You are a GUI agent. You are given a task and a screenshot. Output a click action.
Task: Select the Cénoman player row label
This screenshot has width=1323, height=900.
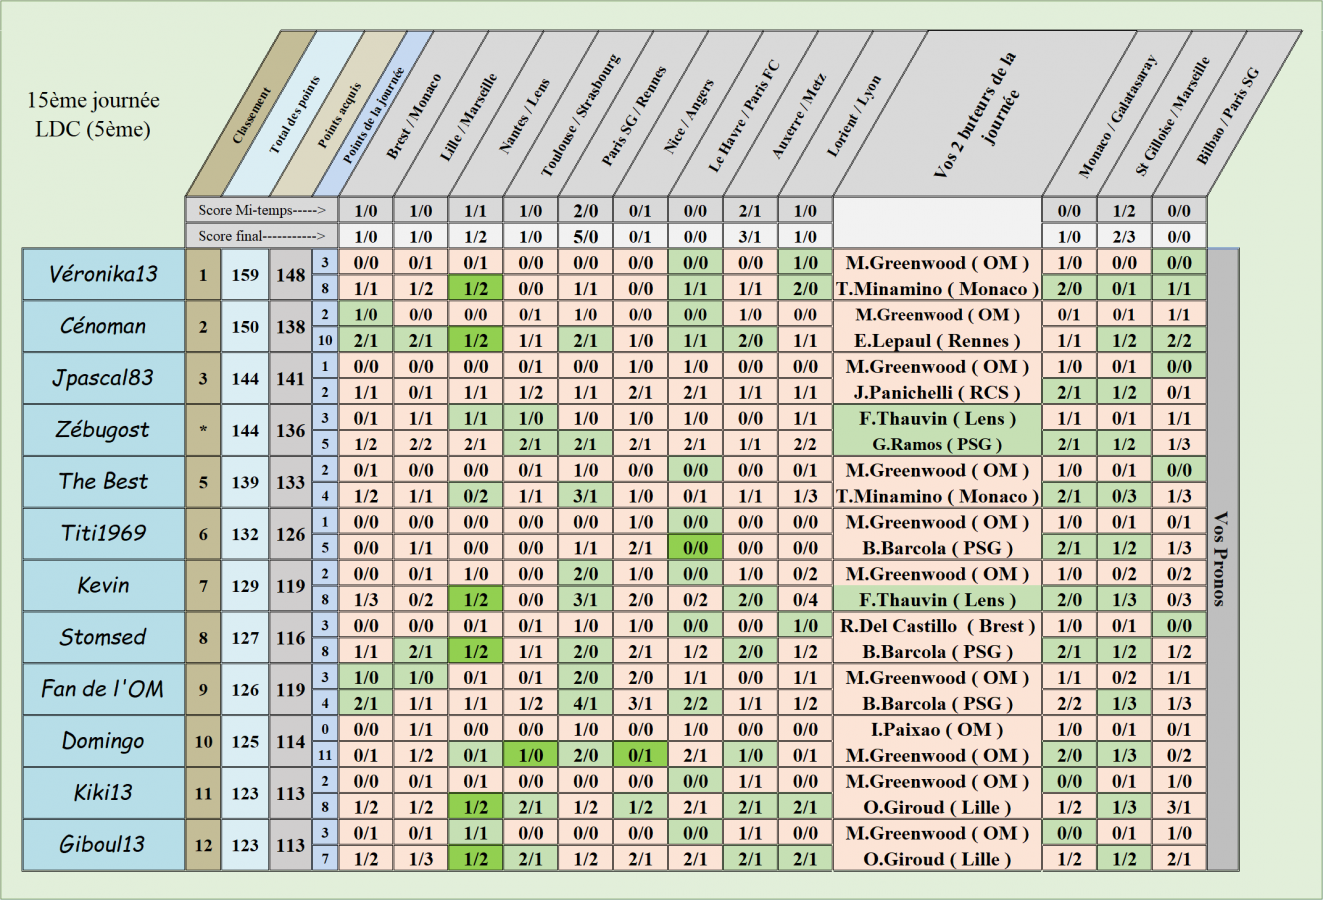[103, 326]
